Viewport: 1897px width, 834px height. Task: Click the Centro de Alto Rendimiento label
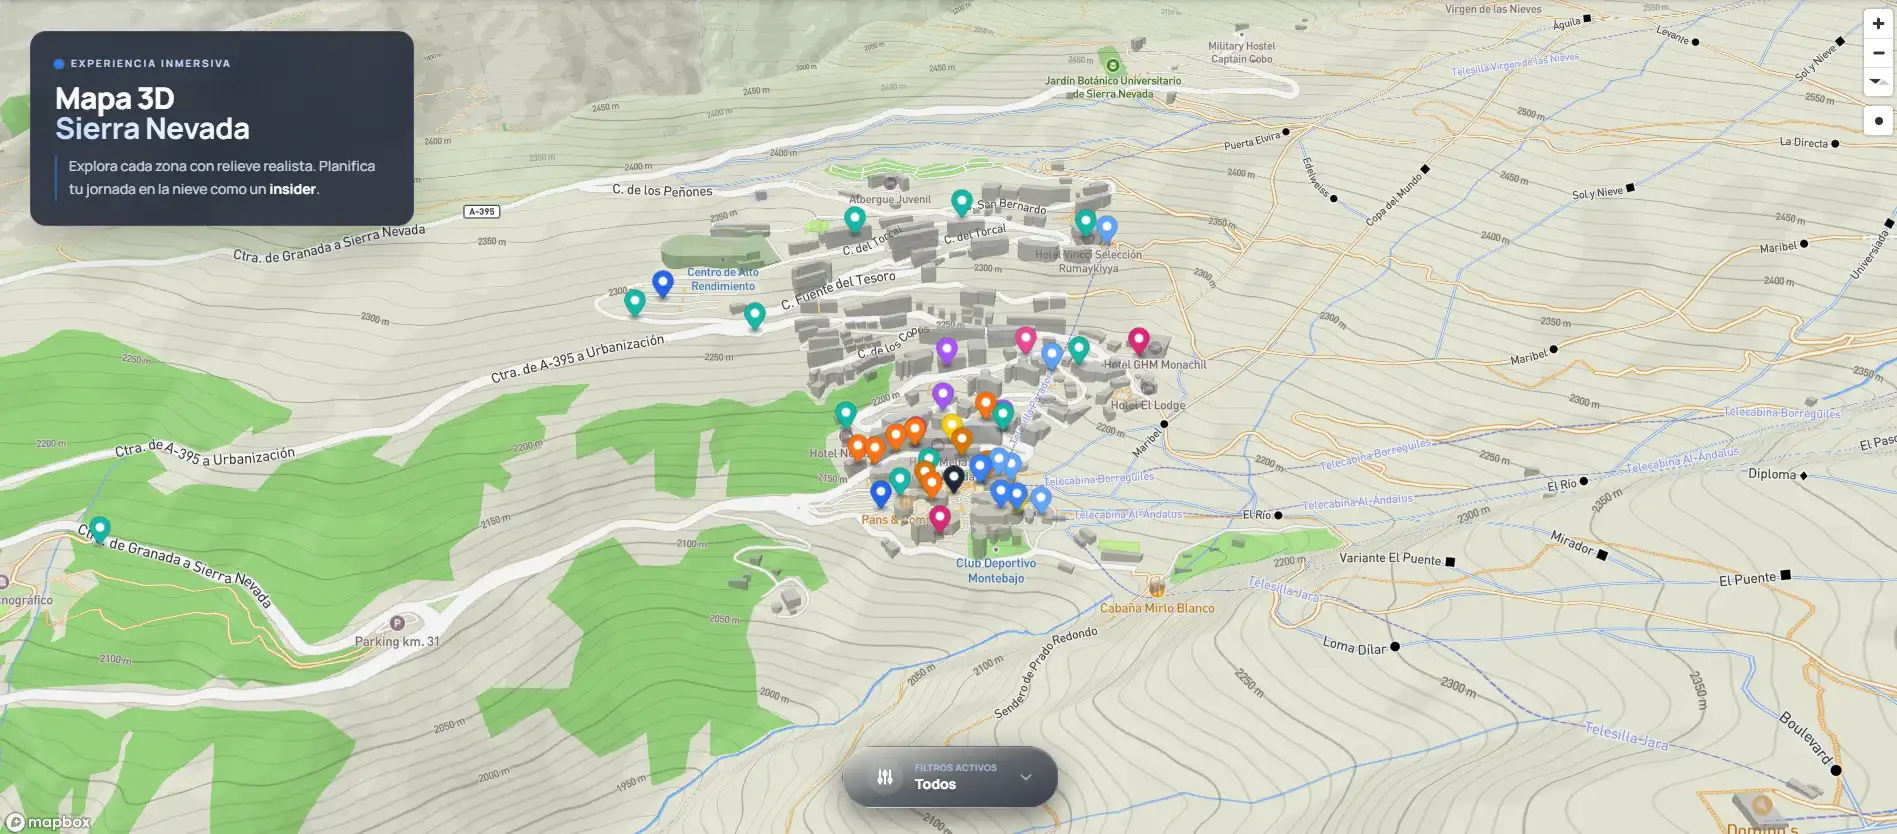(723, 279)
